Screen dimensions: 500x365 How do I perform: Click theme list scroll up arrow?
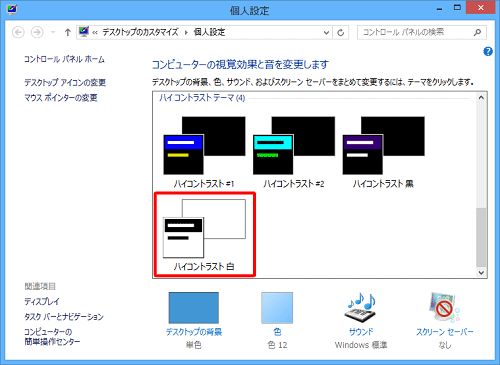(481, 98)
